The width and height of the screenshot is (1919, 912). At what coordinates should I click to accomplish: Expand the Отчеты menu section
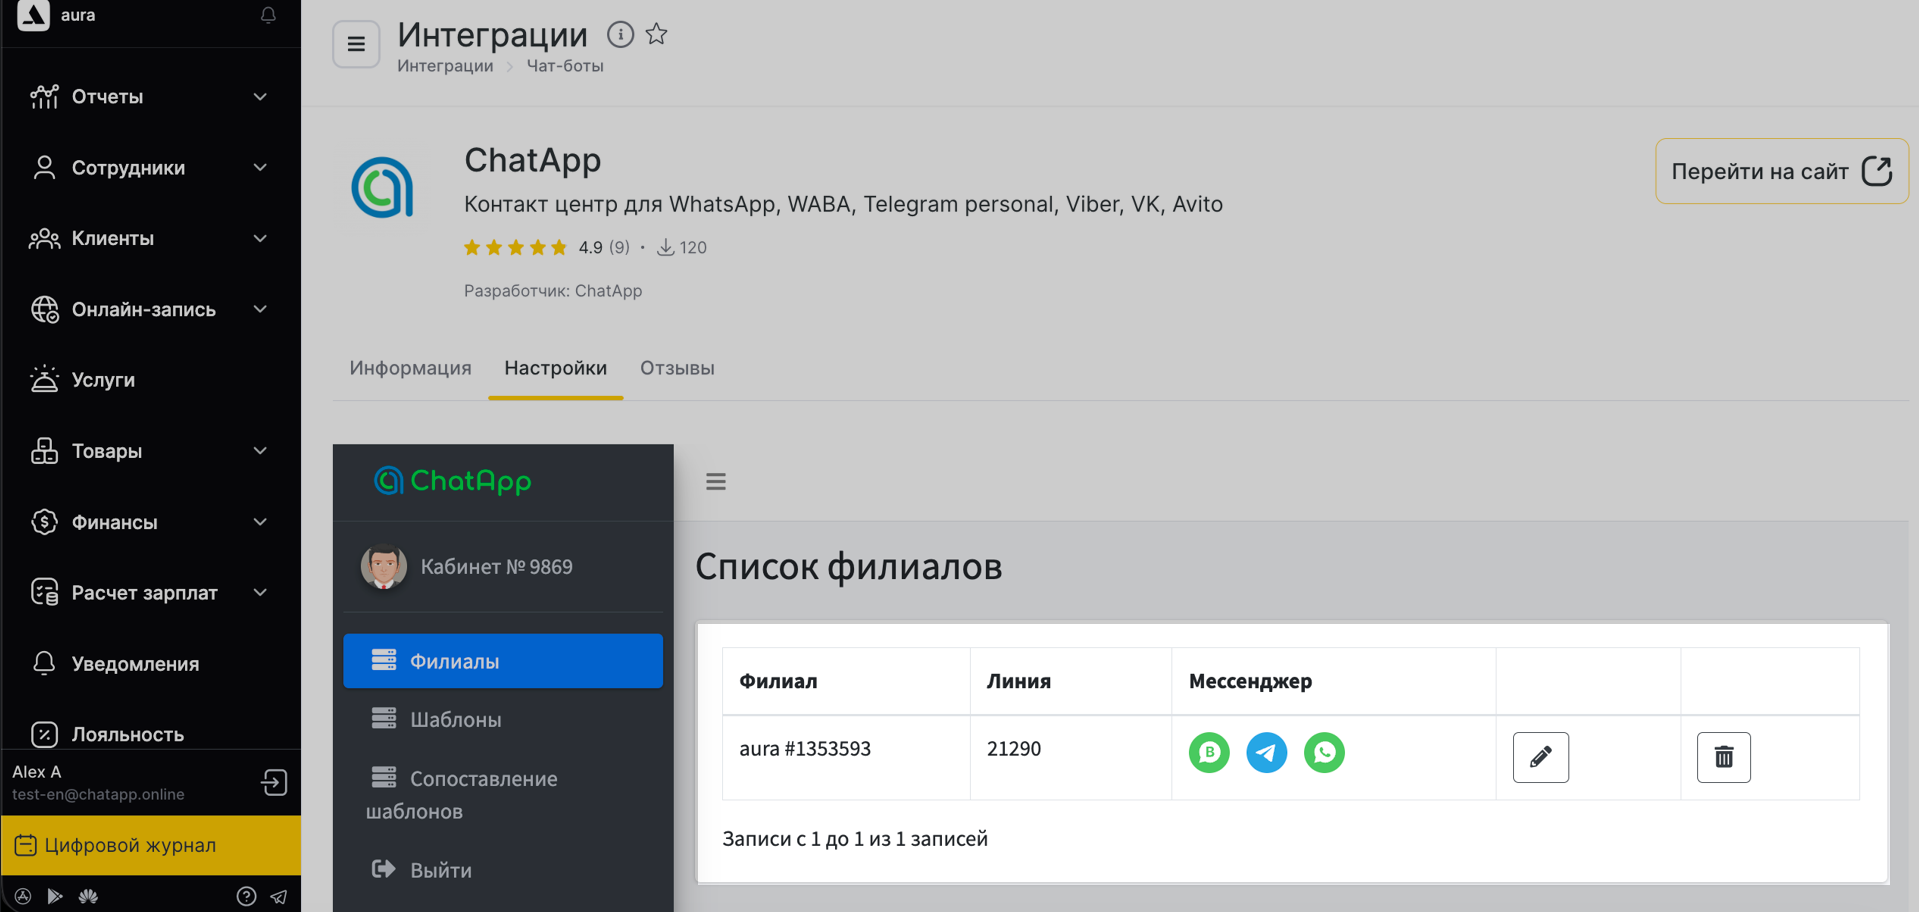pos(150,97)
